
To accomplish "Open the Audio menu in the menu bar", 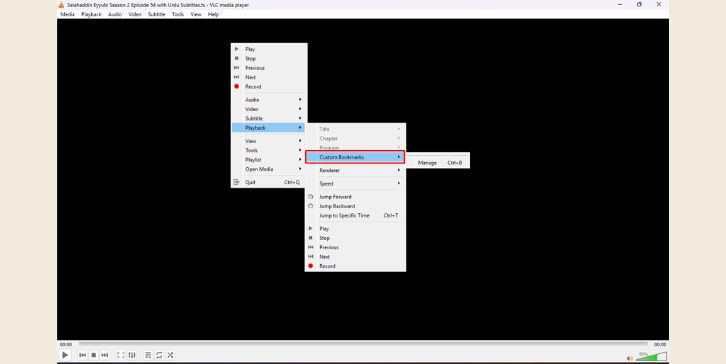I will [115, 14].
